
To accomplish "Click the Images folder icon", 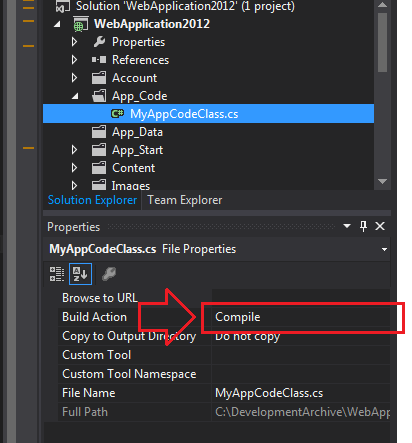I will point(99,185).
